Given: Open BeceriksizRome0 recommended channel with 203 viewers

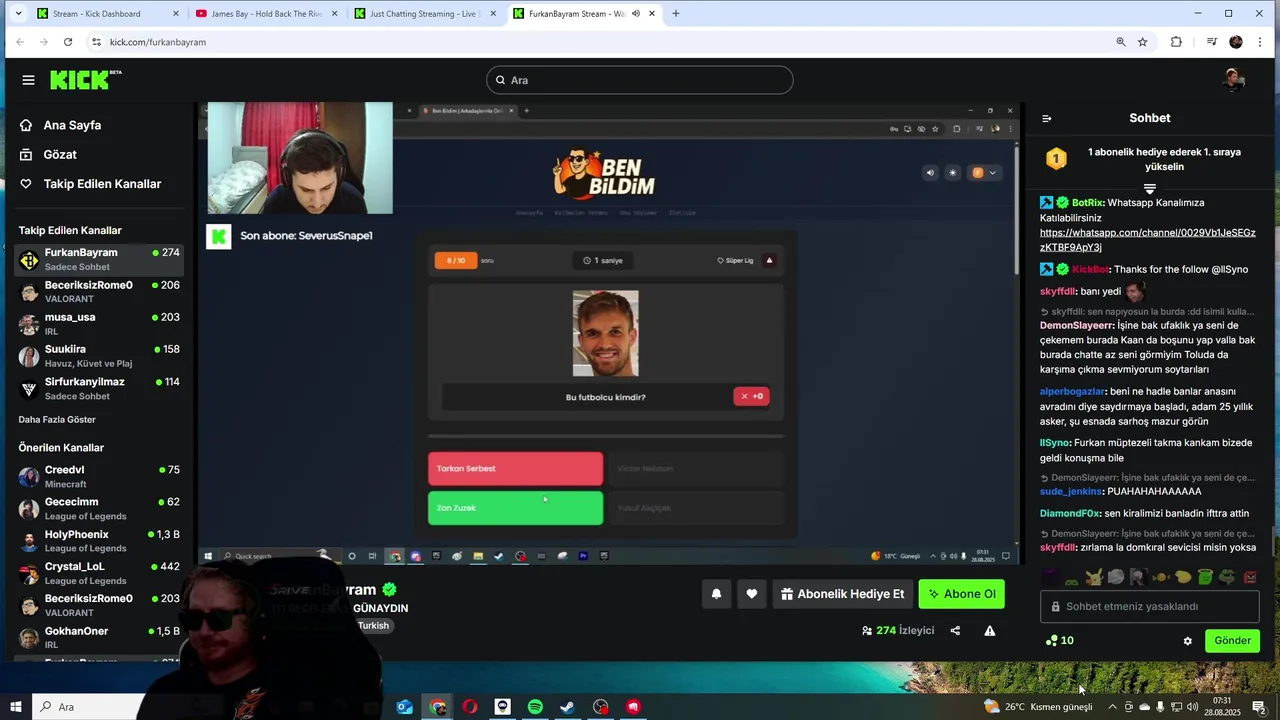Looking at the screenshot, I should (x=98, y=605).
